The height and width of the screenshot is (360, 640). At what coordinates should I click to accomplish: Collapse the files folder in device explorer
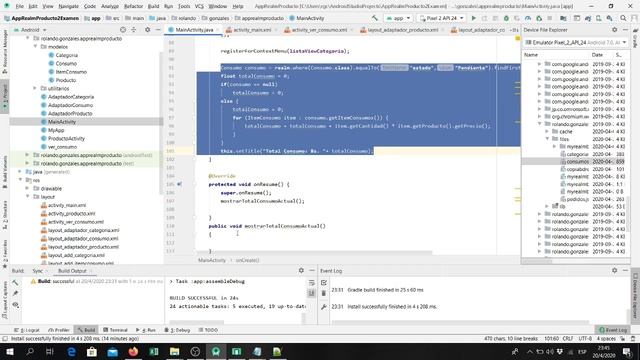click(547, 139)
